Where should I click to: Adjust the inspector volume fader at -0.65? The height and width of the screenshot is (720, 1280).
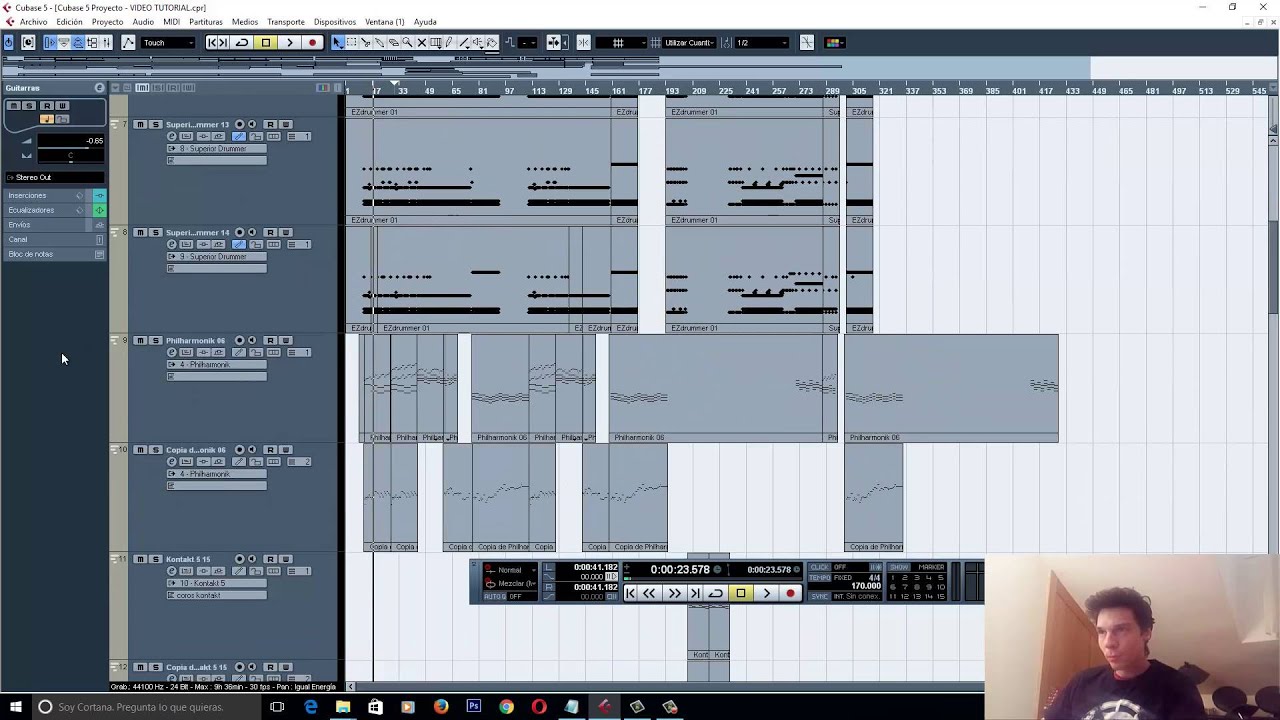tap(70, 140)
